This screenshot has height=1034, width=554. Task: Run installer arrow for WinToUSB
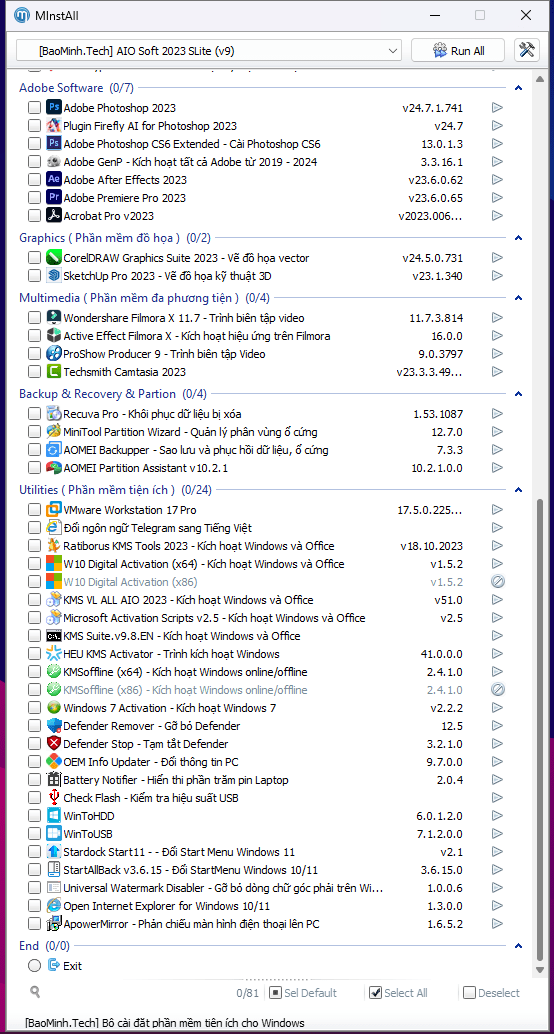[x=497, y=834]
